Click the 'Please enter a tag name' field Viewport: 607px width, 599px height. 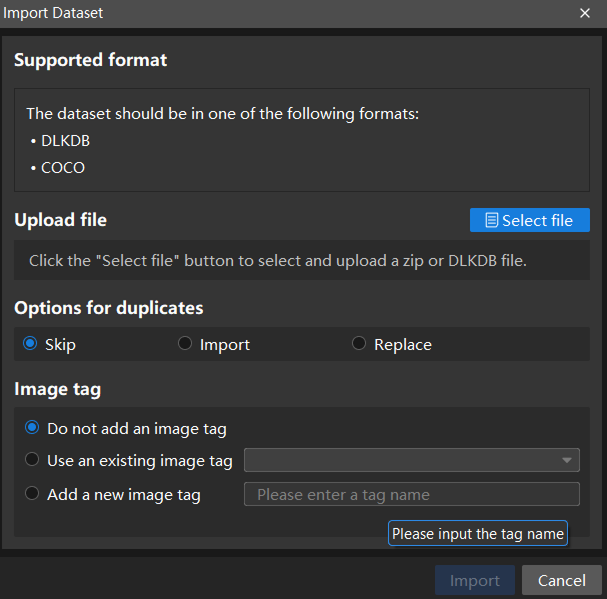tap(412, 494)
